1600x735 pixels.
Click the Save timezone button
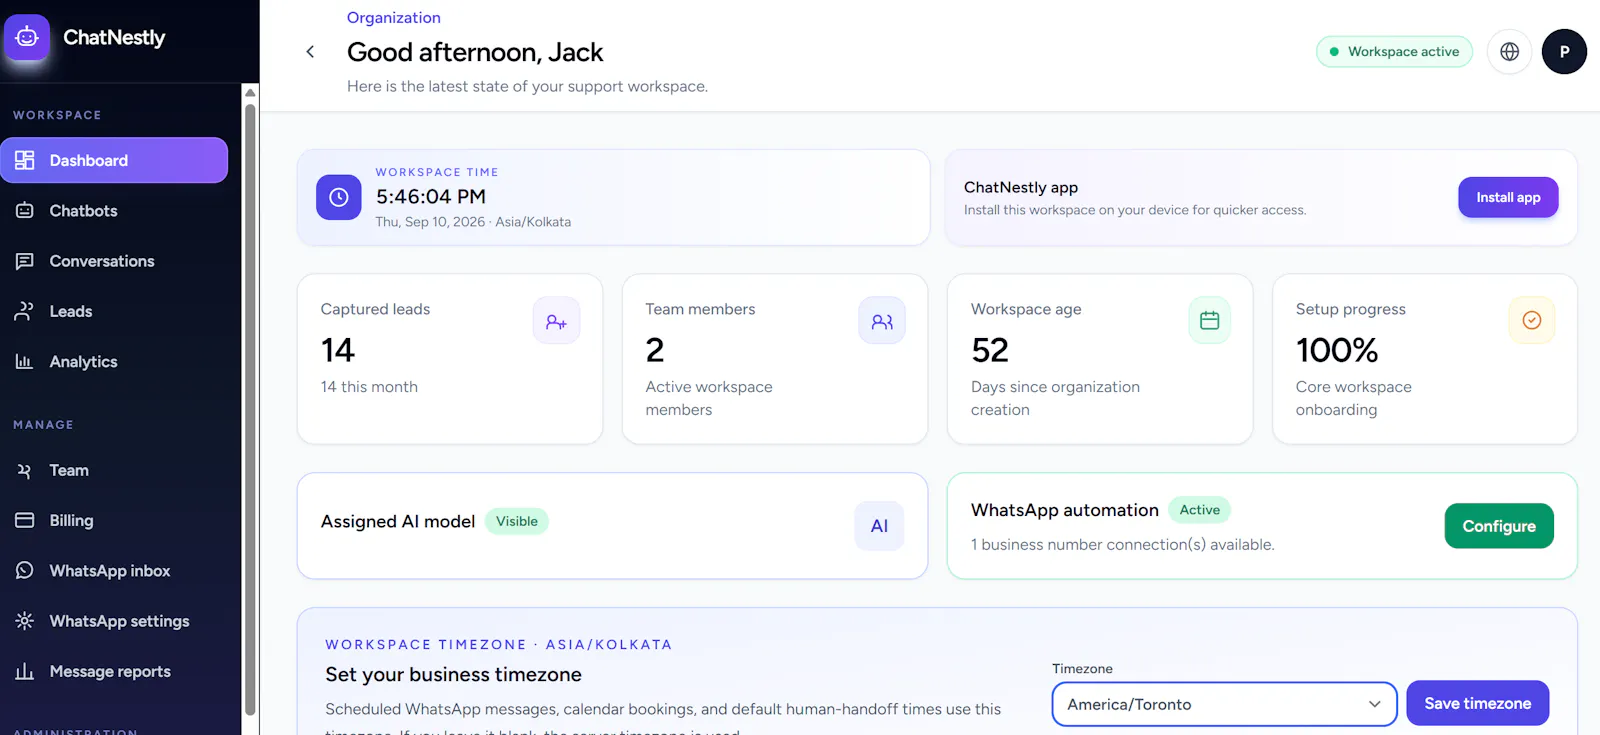pos(1477,704)
